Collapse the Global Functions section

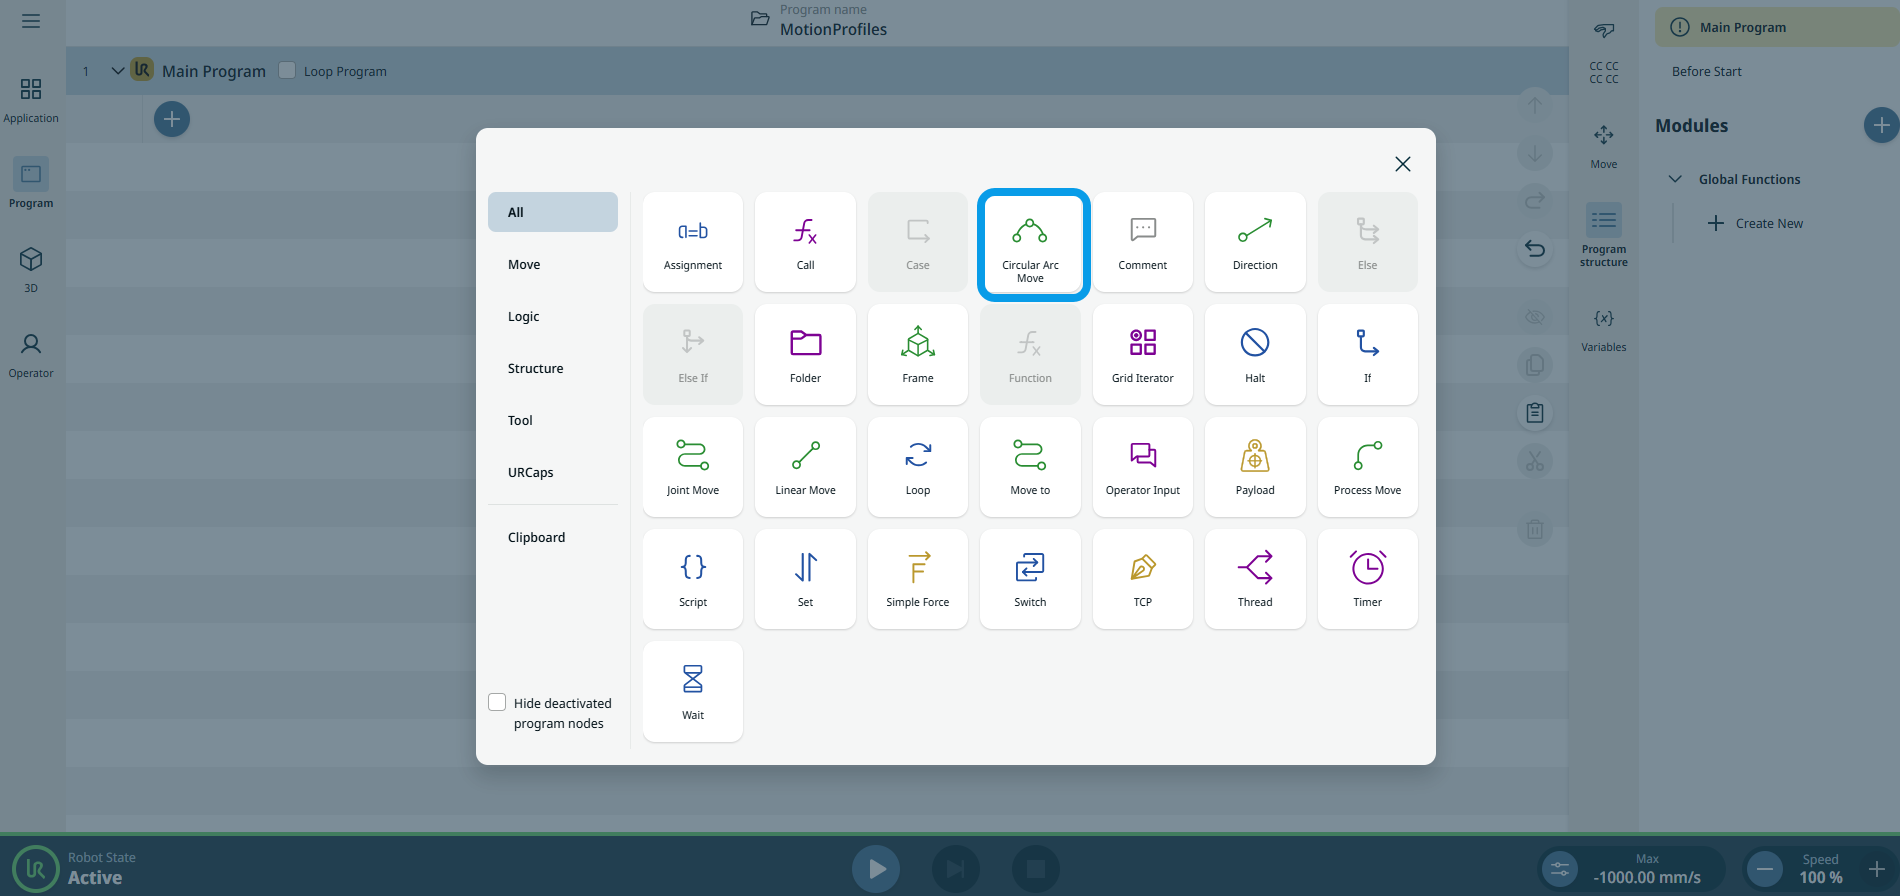[1675, 179]
